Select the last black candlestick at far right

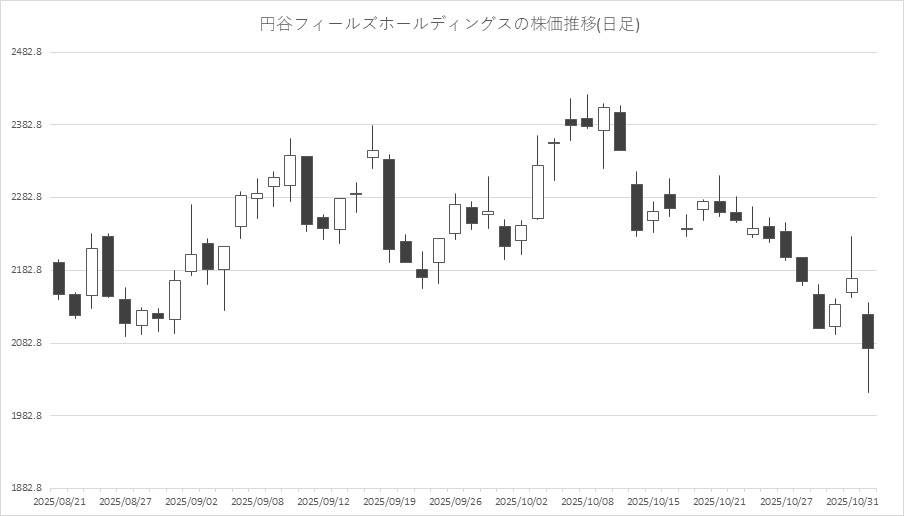coord(868,331)
